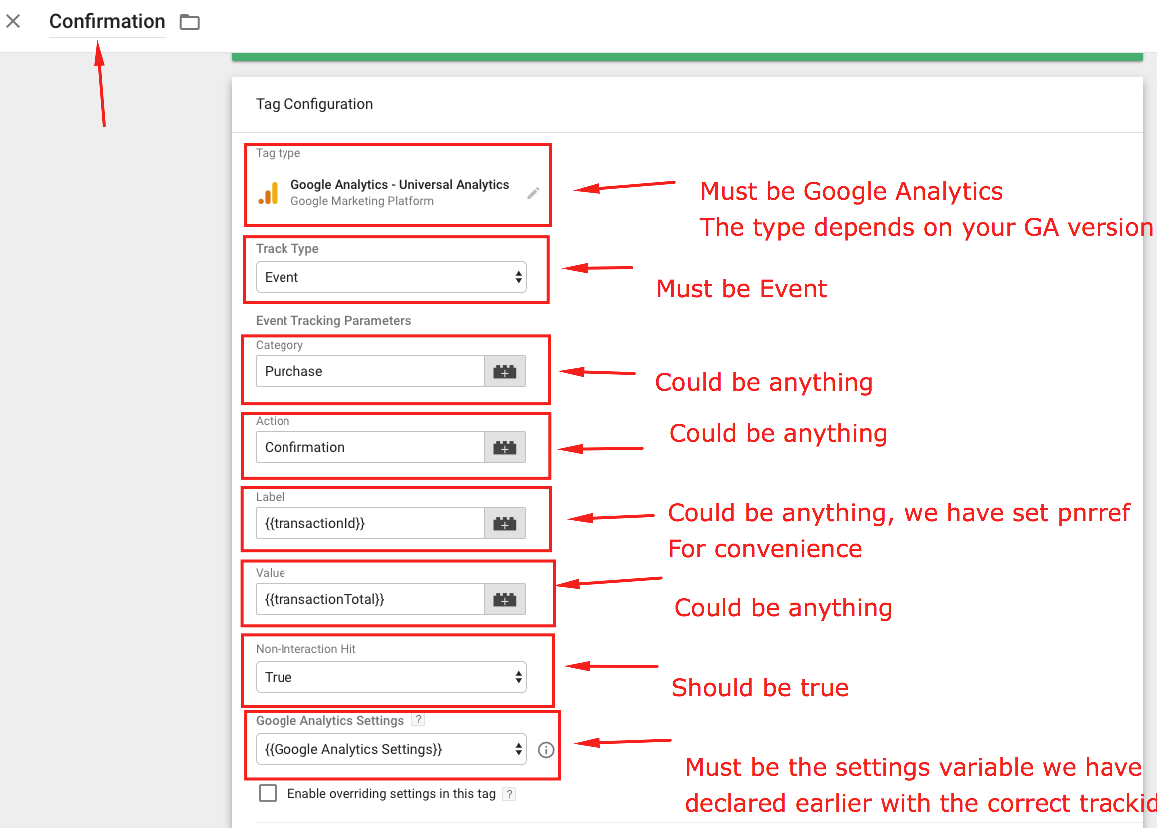
Task: Enable overriding settings in this tag checkbox
Action: (268, 793)
